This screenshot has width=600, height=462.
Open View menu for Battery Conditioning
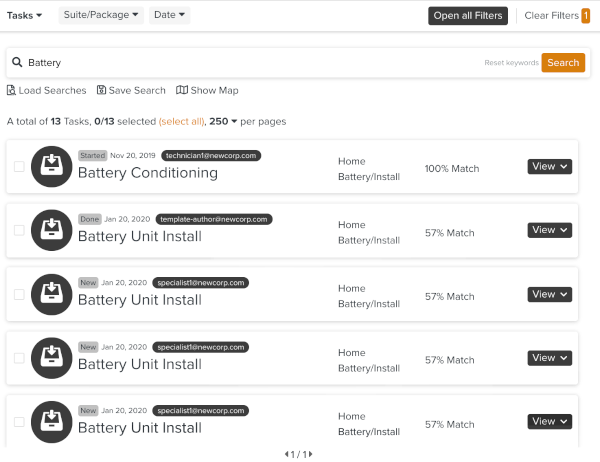tap(549, 166)
